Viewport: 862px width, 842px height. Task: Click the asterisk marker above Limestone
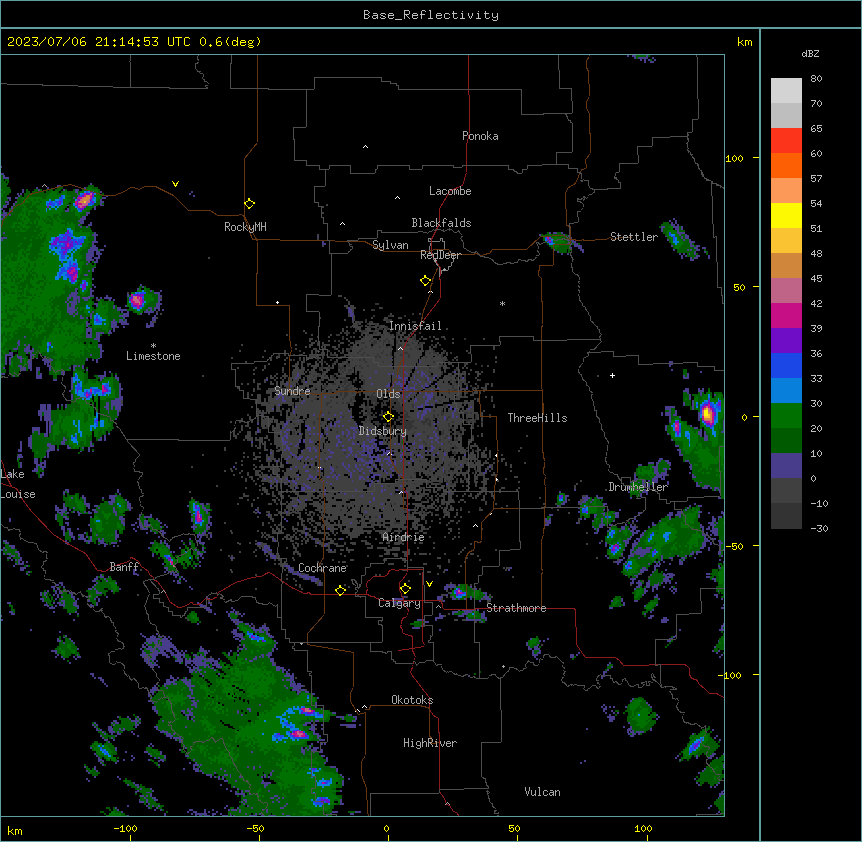pyautogui.click(x=153, y=346)
